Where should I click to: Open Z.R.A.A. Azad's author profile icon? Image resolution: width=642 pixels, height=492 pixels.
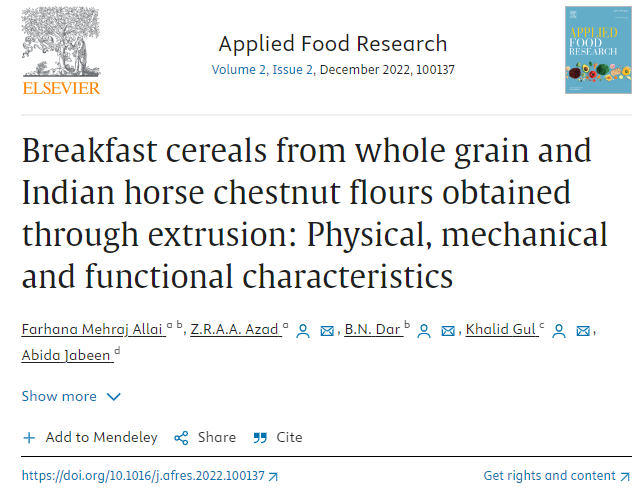pyautogui.click(x=303, y=331)
